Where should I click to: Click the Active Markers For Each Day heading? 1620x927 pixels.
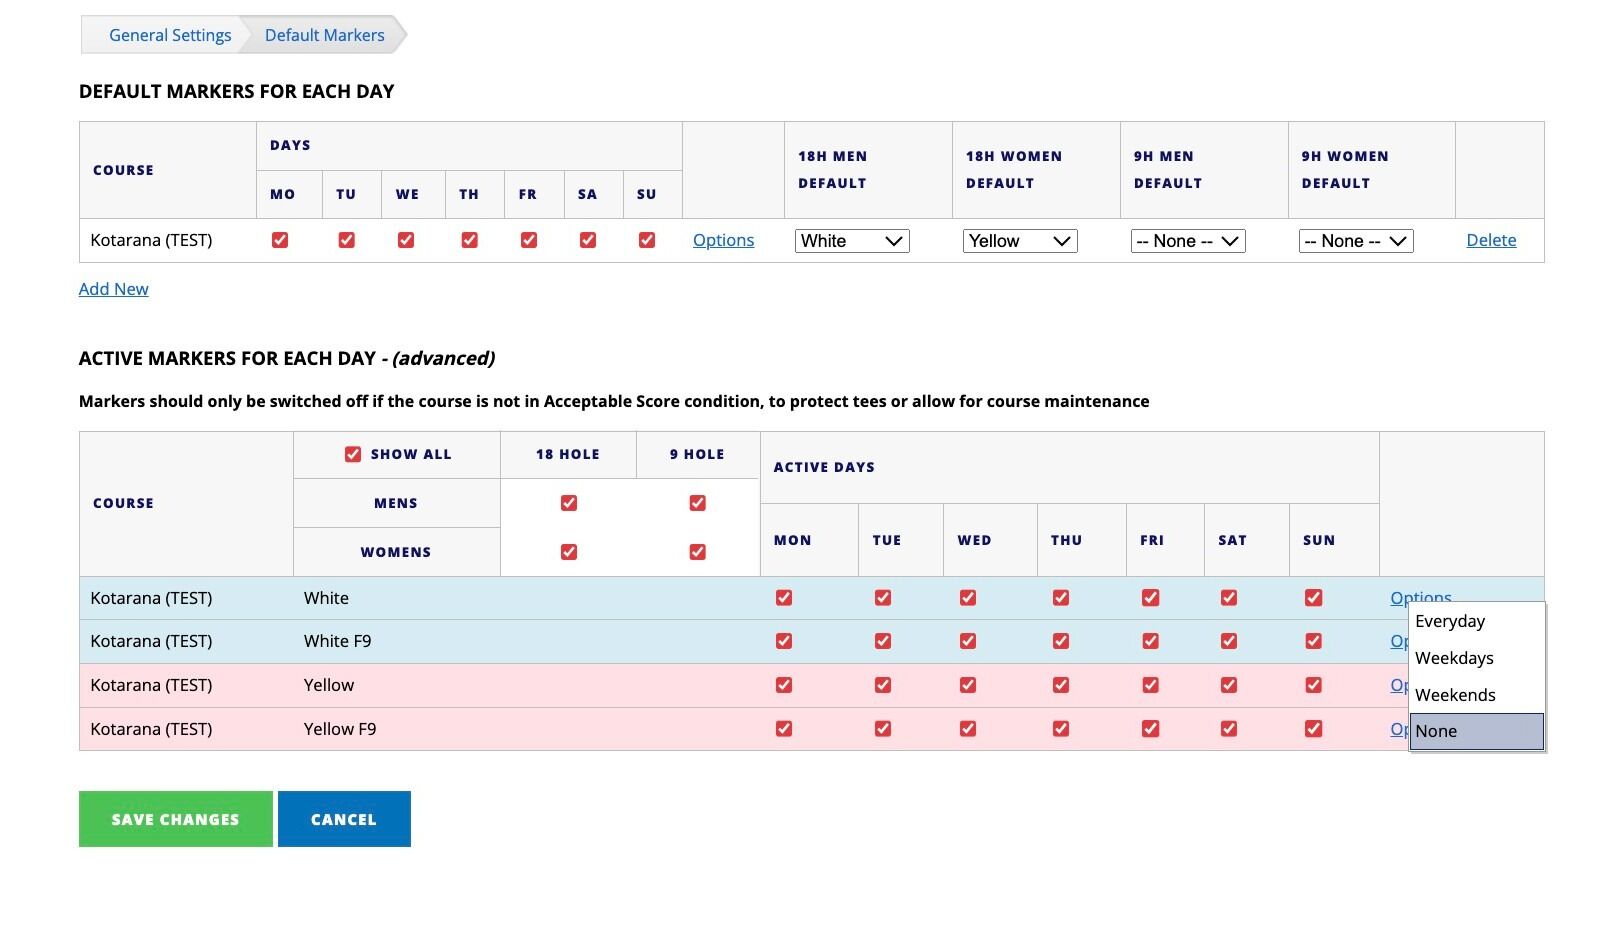pos(287,358)
